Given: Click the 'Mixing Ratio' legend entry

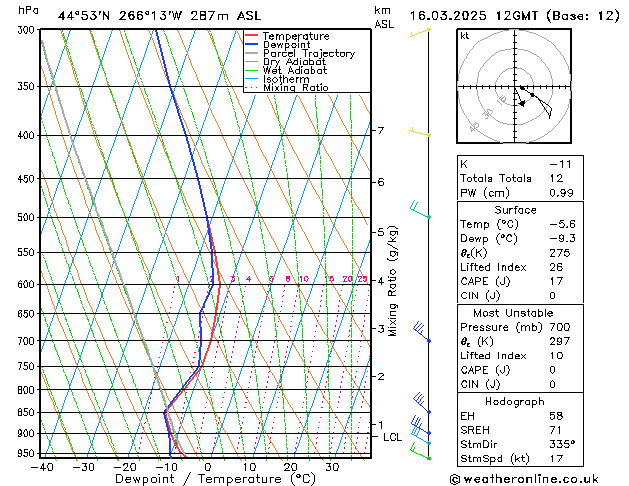Looking at the screenshot, I should [296, 87].
